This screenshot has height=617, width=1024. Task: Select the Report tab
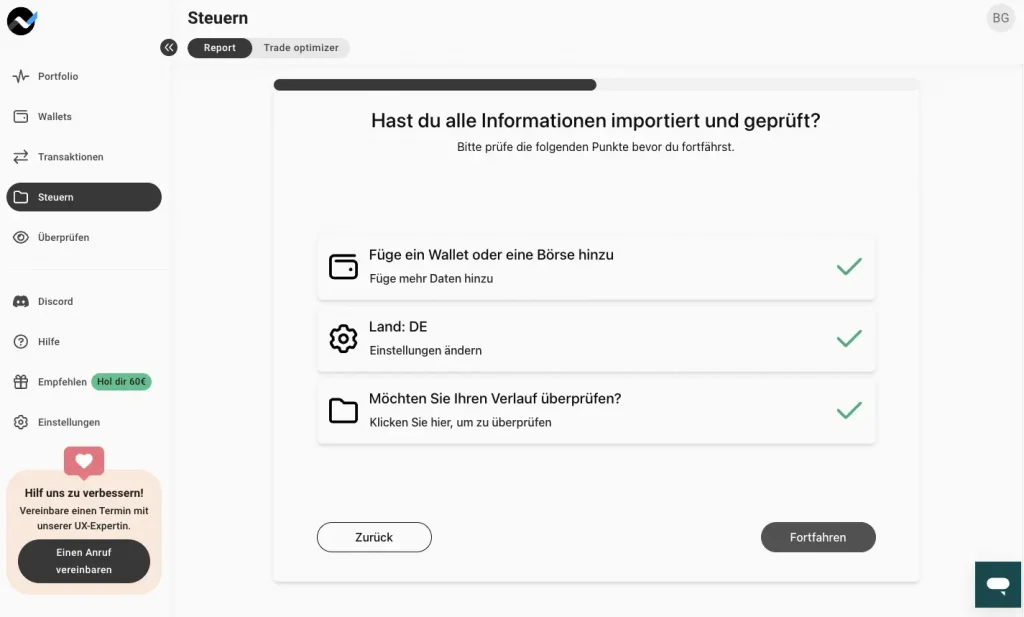[x=220, y=48]
